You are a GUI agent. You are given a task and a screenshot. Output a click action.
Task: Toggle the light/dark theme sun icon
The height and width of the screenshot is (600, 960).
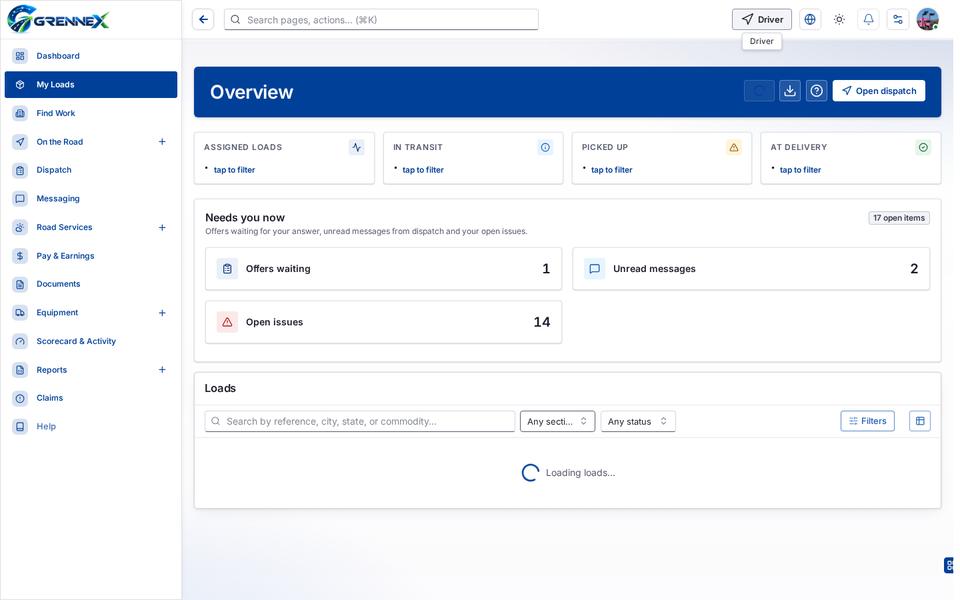(839, 20)
